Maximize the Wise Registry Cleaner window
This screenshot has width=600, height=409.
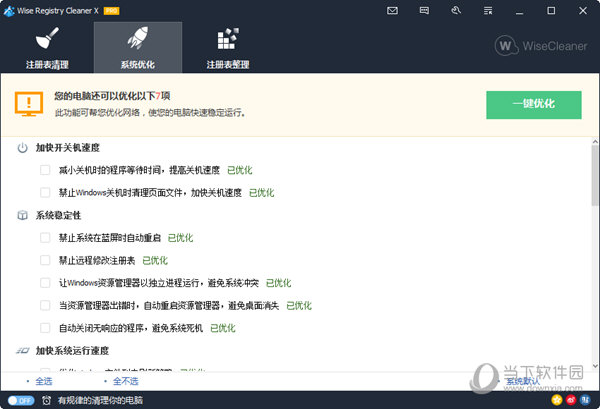[x=551, y=11]
